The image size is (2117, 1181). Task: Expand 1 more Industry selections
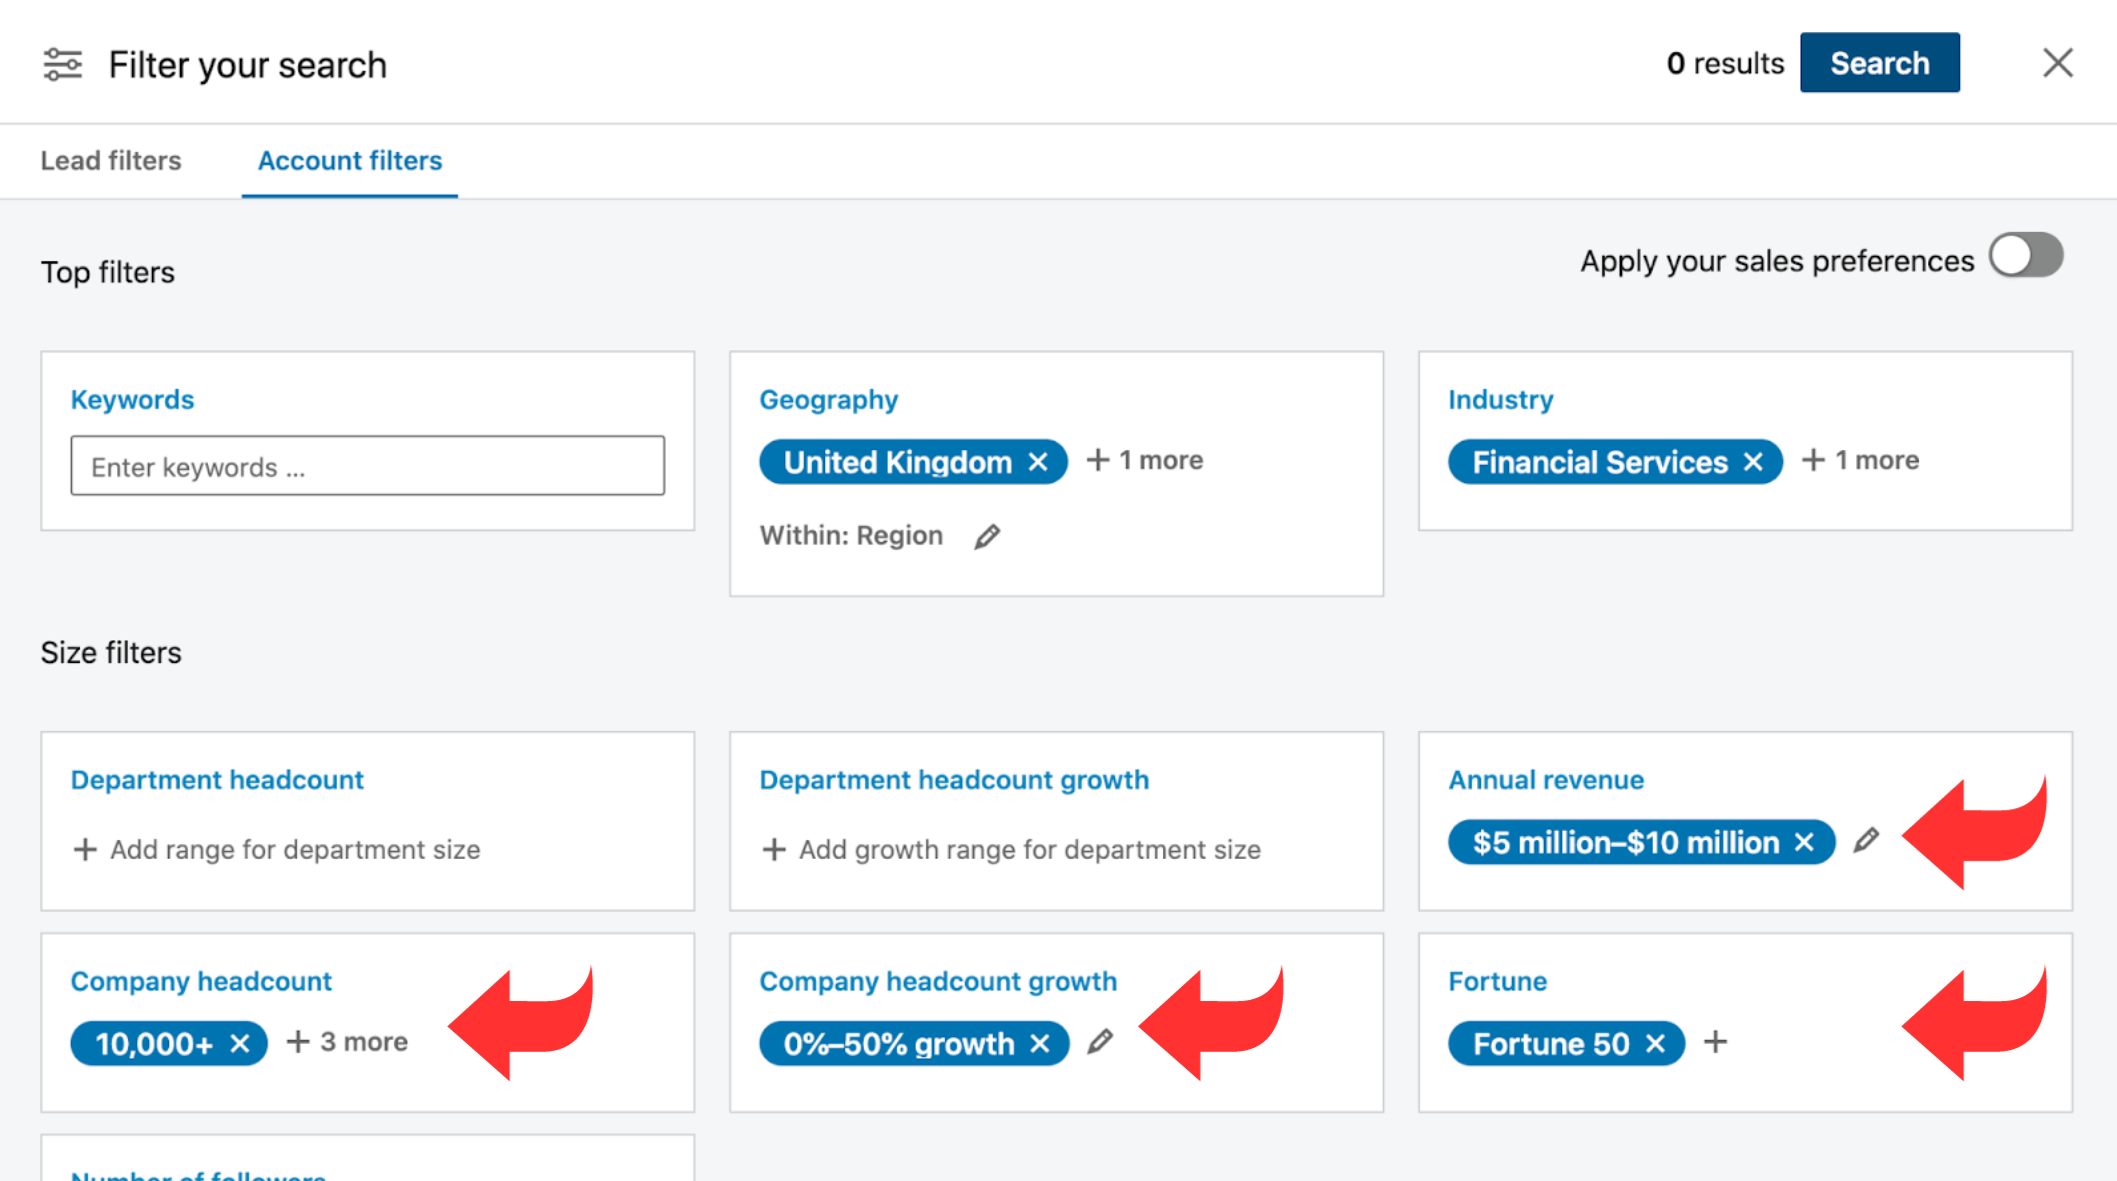[1861, 461]
